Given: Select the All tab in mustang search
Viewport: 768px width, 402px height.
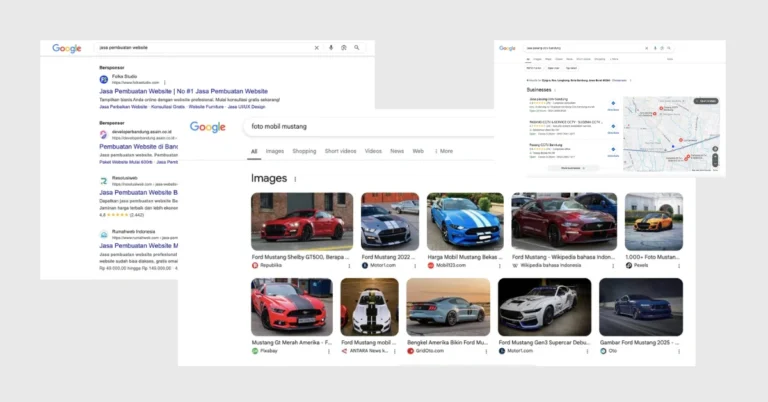Looking at the screenshot, I should coord(254,151).
